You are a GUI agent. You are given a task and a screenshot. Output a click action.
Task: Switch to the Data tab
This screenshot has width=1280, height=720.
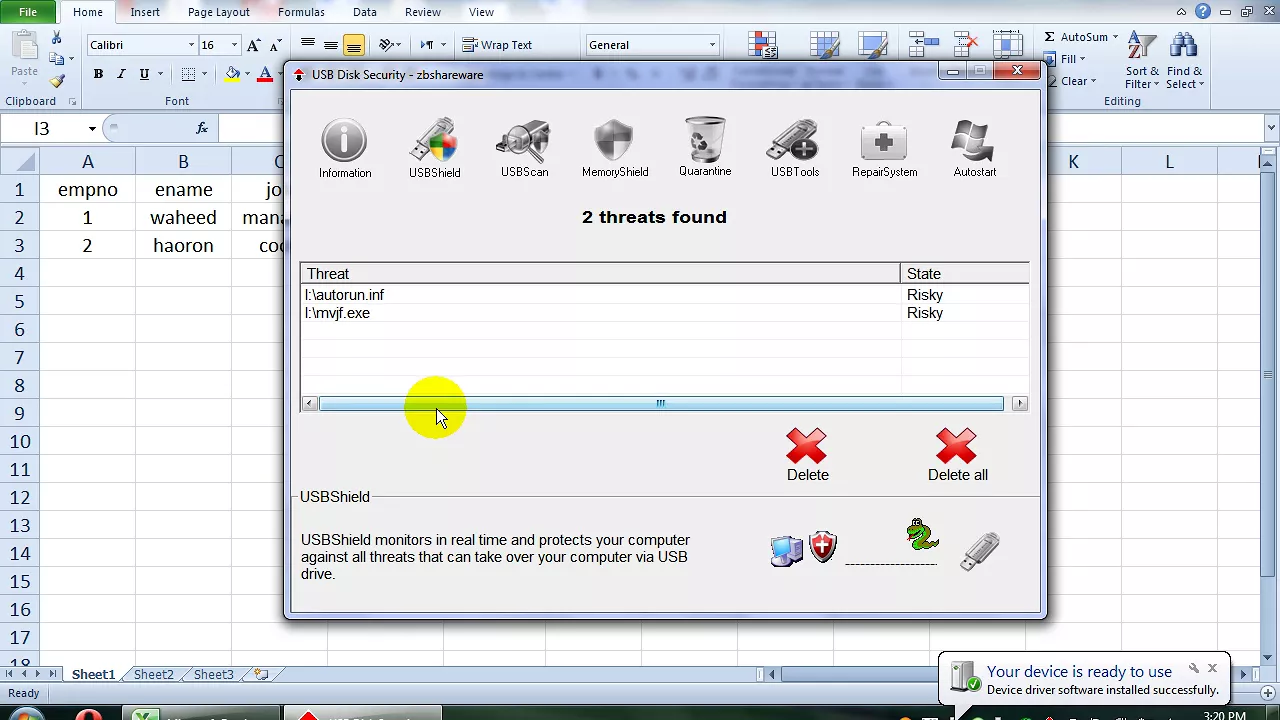click(365, 12)
